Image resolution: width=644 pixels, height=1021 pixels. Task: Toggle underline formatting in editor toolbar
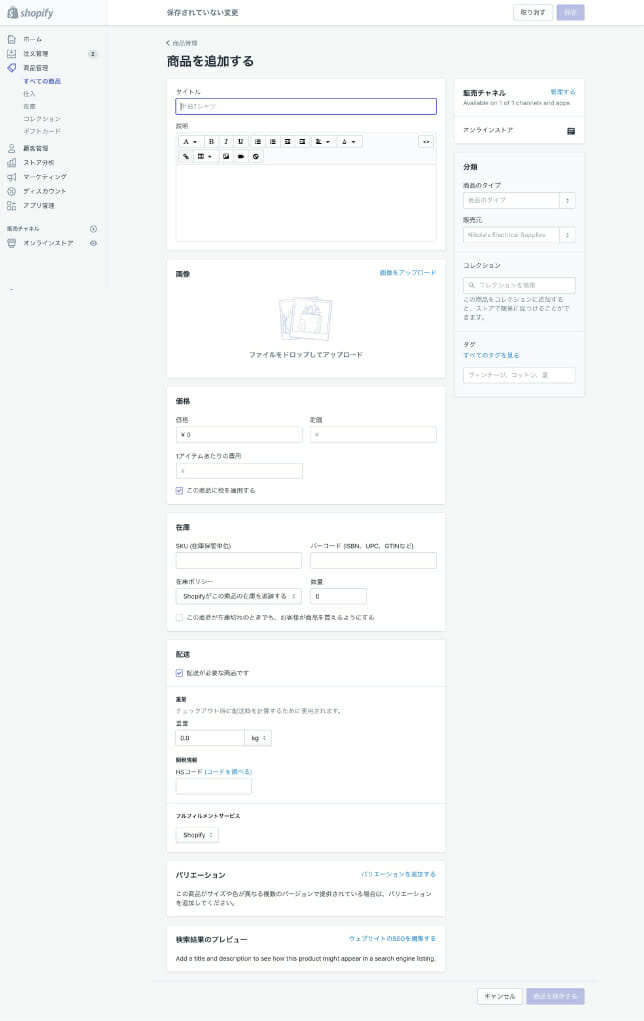241,141
